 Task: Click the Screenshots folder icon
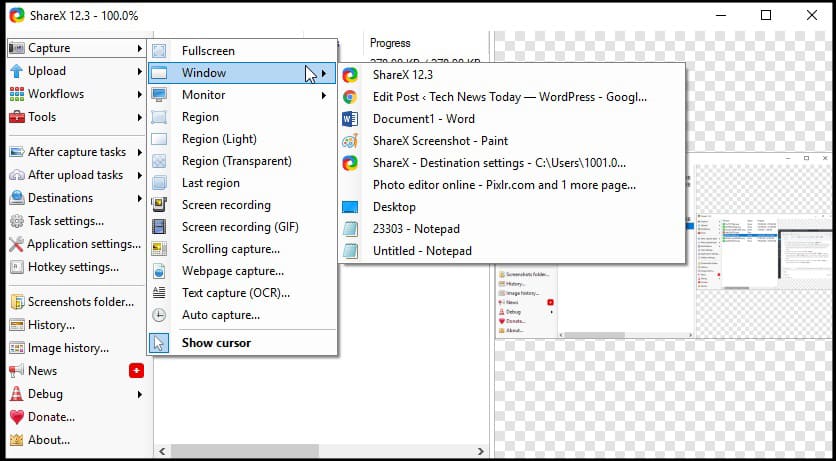pos(18,302)
